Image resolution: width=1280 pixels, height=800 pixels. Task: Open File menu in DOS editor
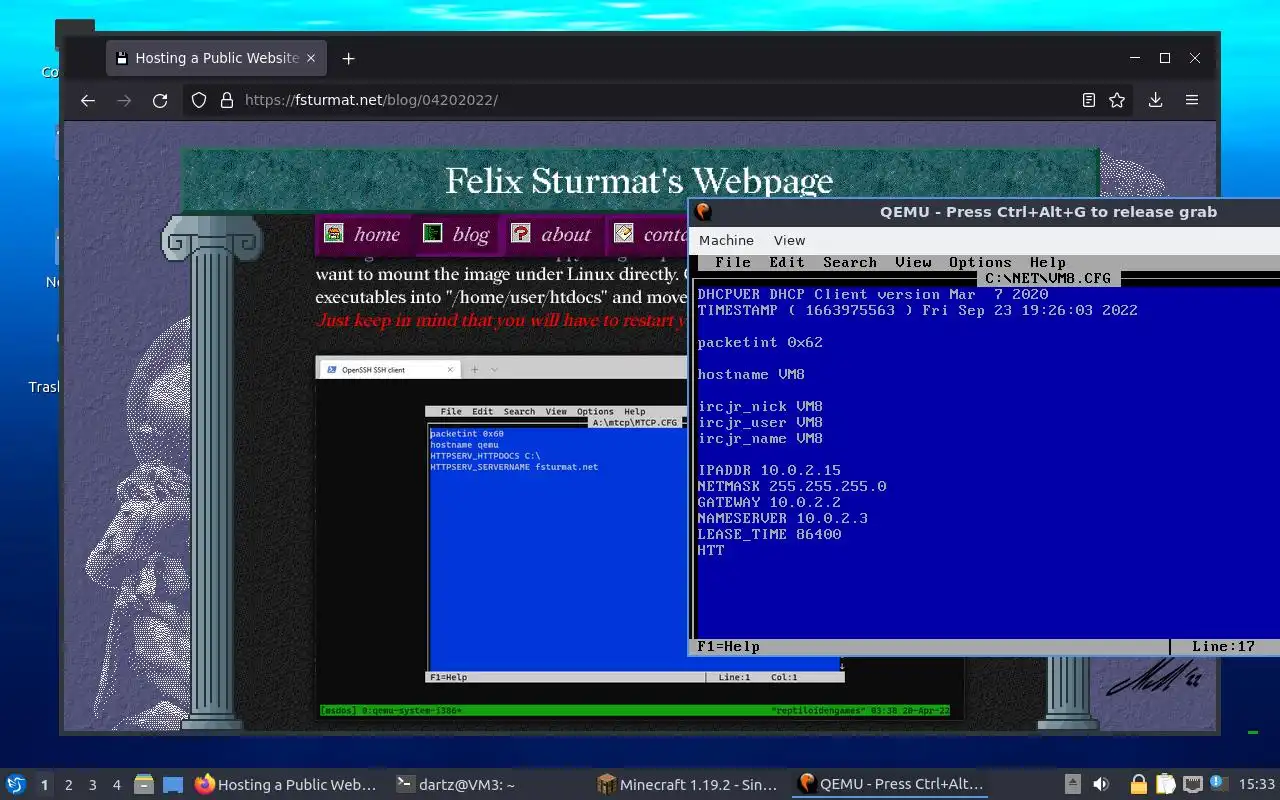click(x=733, y=262)
